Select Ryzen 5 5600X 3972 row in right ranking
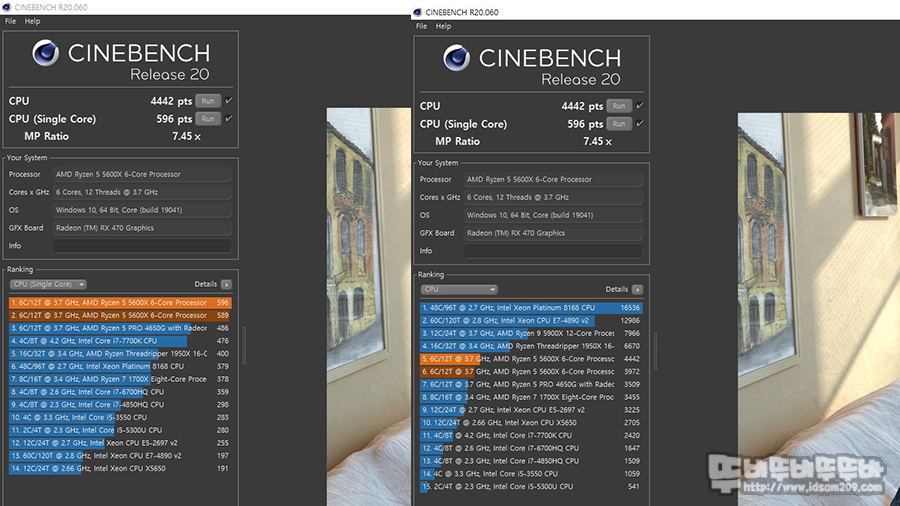The width and height of the screenshot is (900, 506). point(531,372)
